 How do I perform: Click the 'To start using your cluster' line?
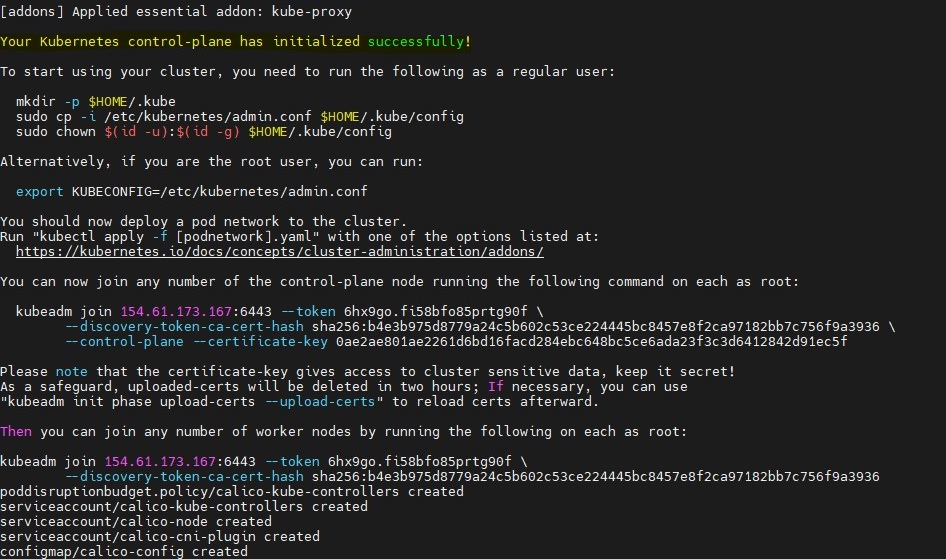click(307, 72)
